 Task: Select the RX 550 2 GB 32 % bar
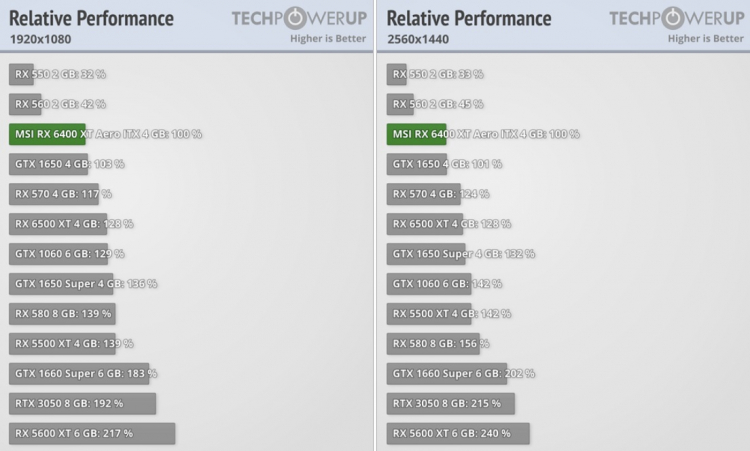tap(21, 74)
